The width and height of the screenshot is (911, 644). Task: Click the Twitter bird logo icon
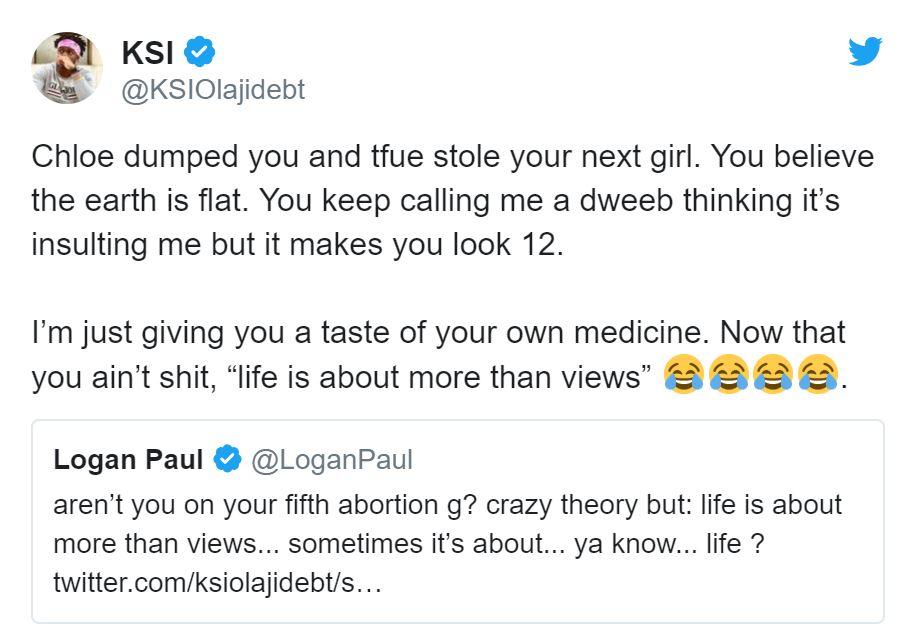click(865, 51)
